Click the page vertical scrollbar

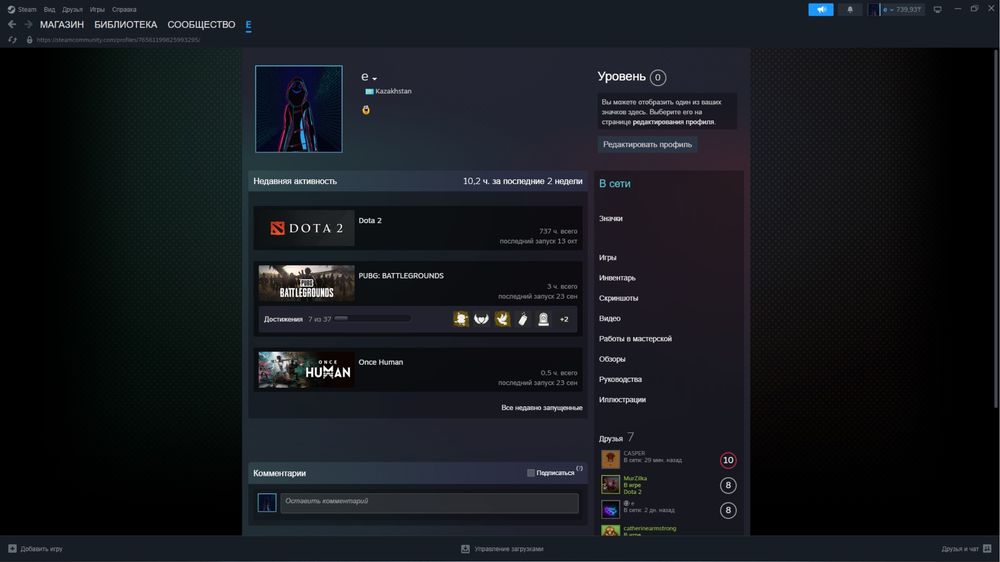(996, 228)
